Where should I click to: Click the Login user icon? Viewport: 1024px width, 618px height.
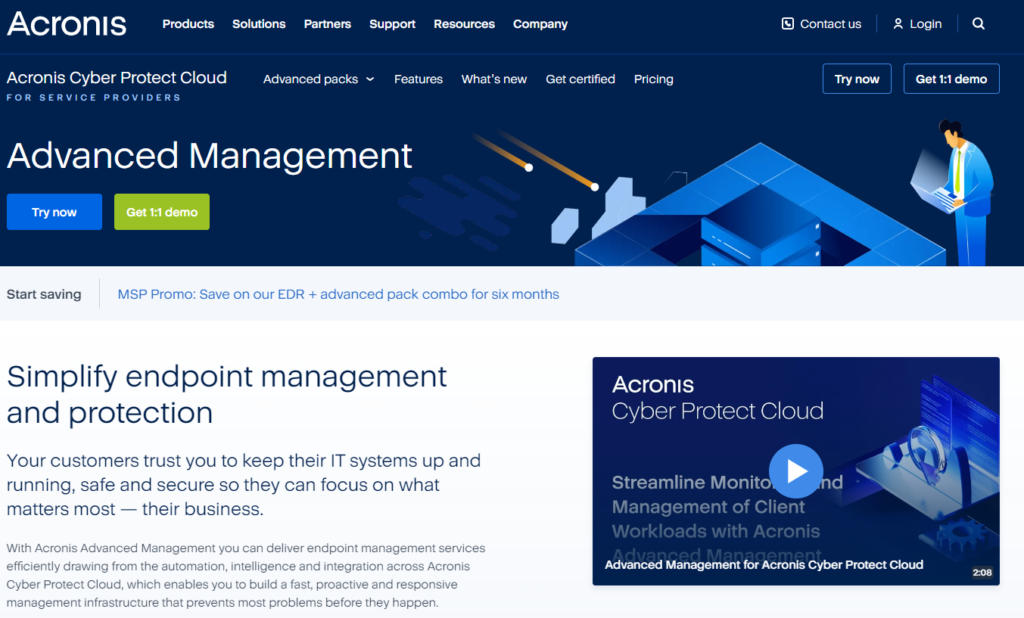pyautogui.click(x=898, y=24)
